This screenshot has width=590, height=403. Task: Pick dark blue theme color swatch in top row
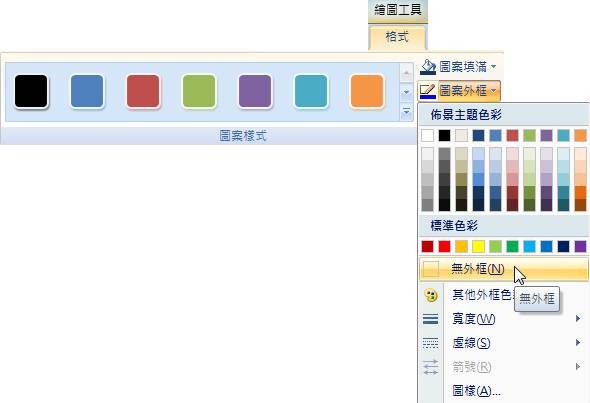click(478, 135)
